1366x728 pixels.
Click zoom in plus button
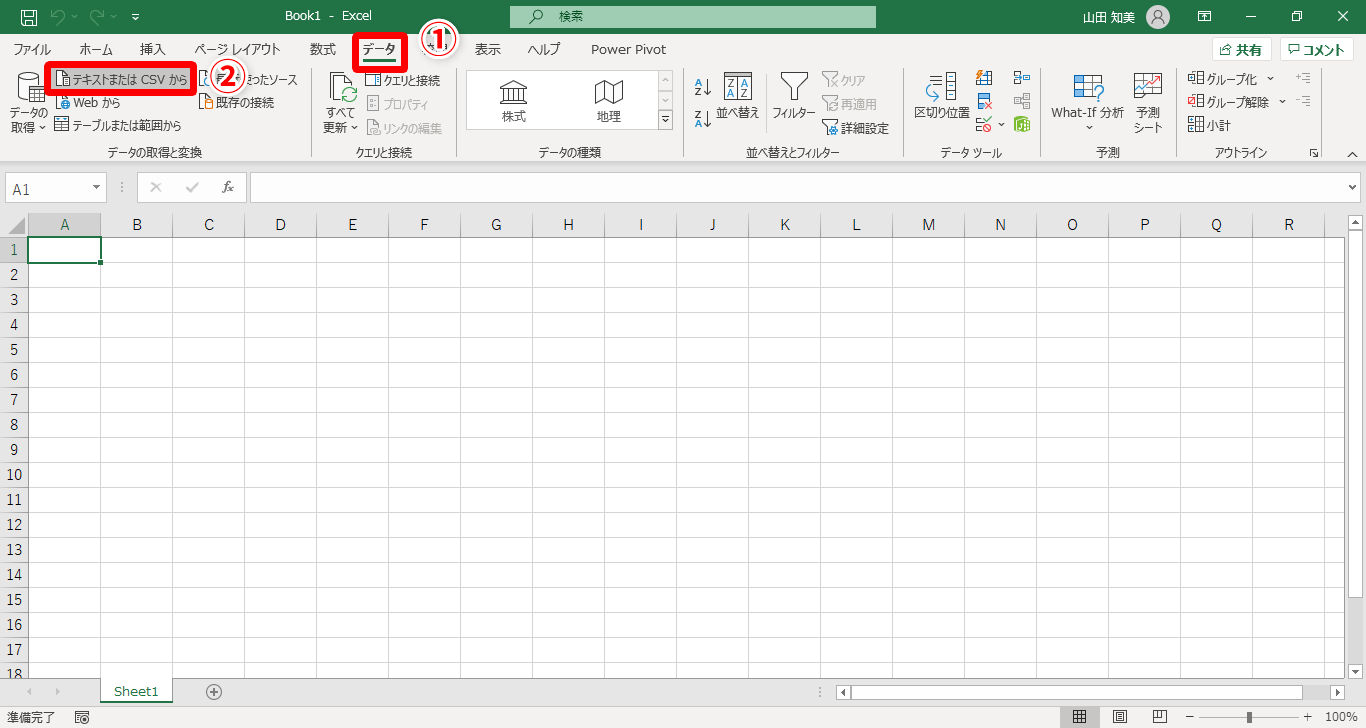pyautogui.click(x=1307, y=717)
